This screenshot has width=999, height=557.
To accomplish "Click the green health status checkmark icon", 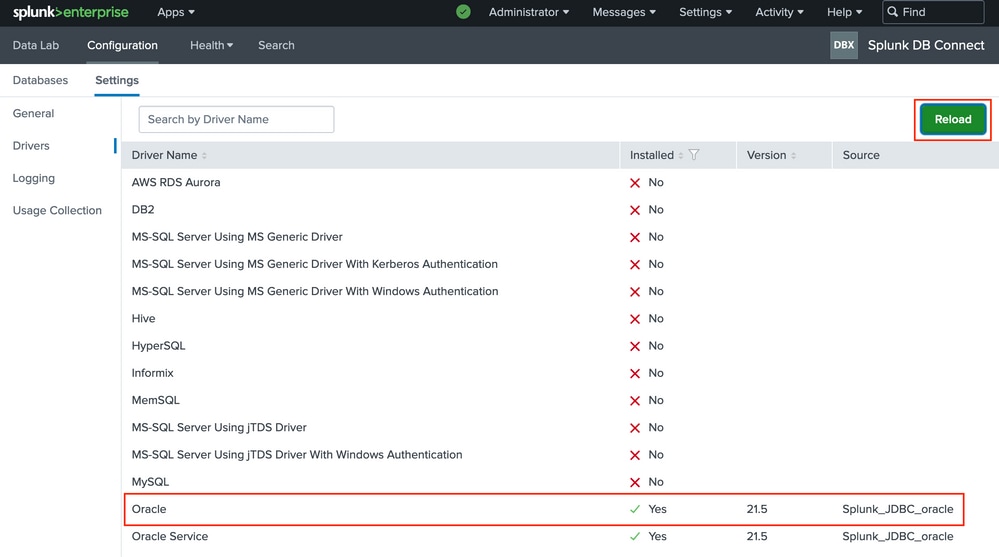I will click(463, 12).
